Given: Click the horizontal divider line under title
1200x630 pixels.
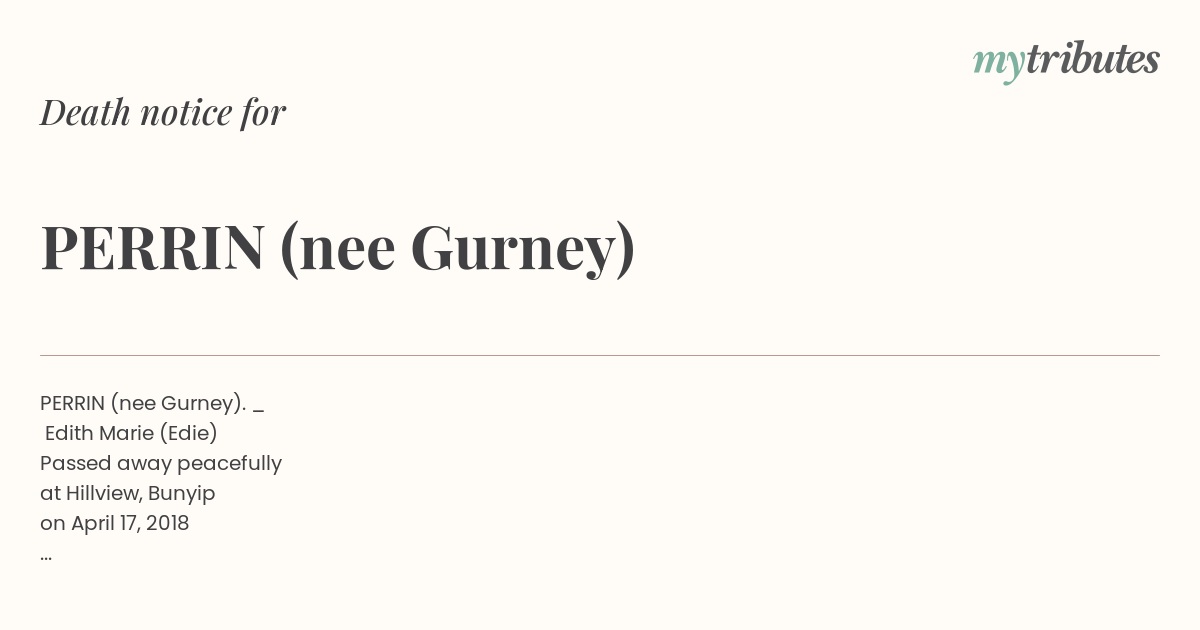Looking at the screenshot, I should 600,355.
